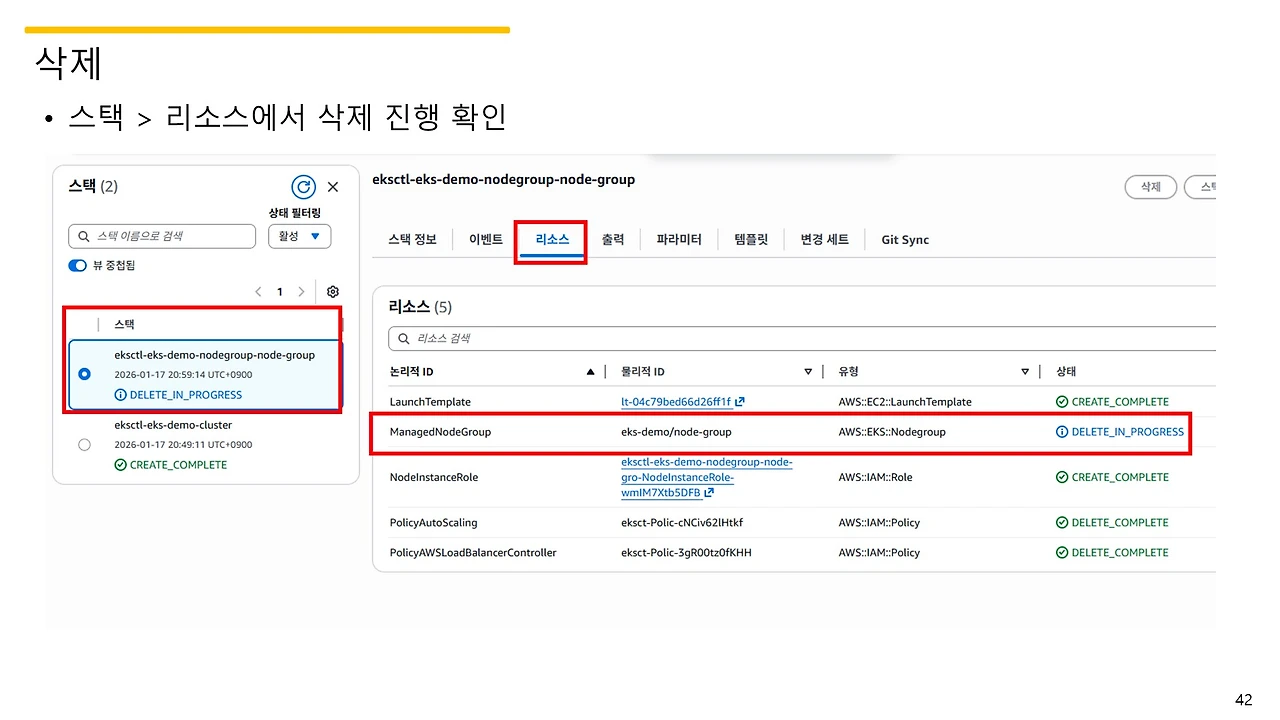
Task: Click the 삭제 button
Action: point(1151,187)
